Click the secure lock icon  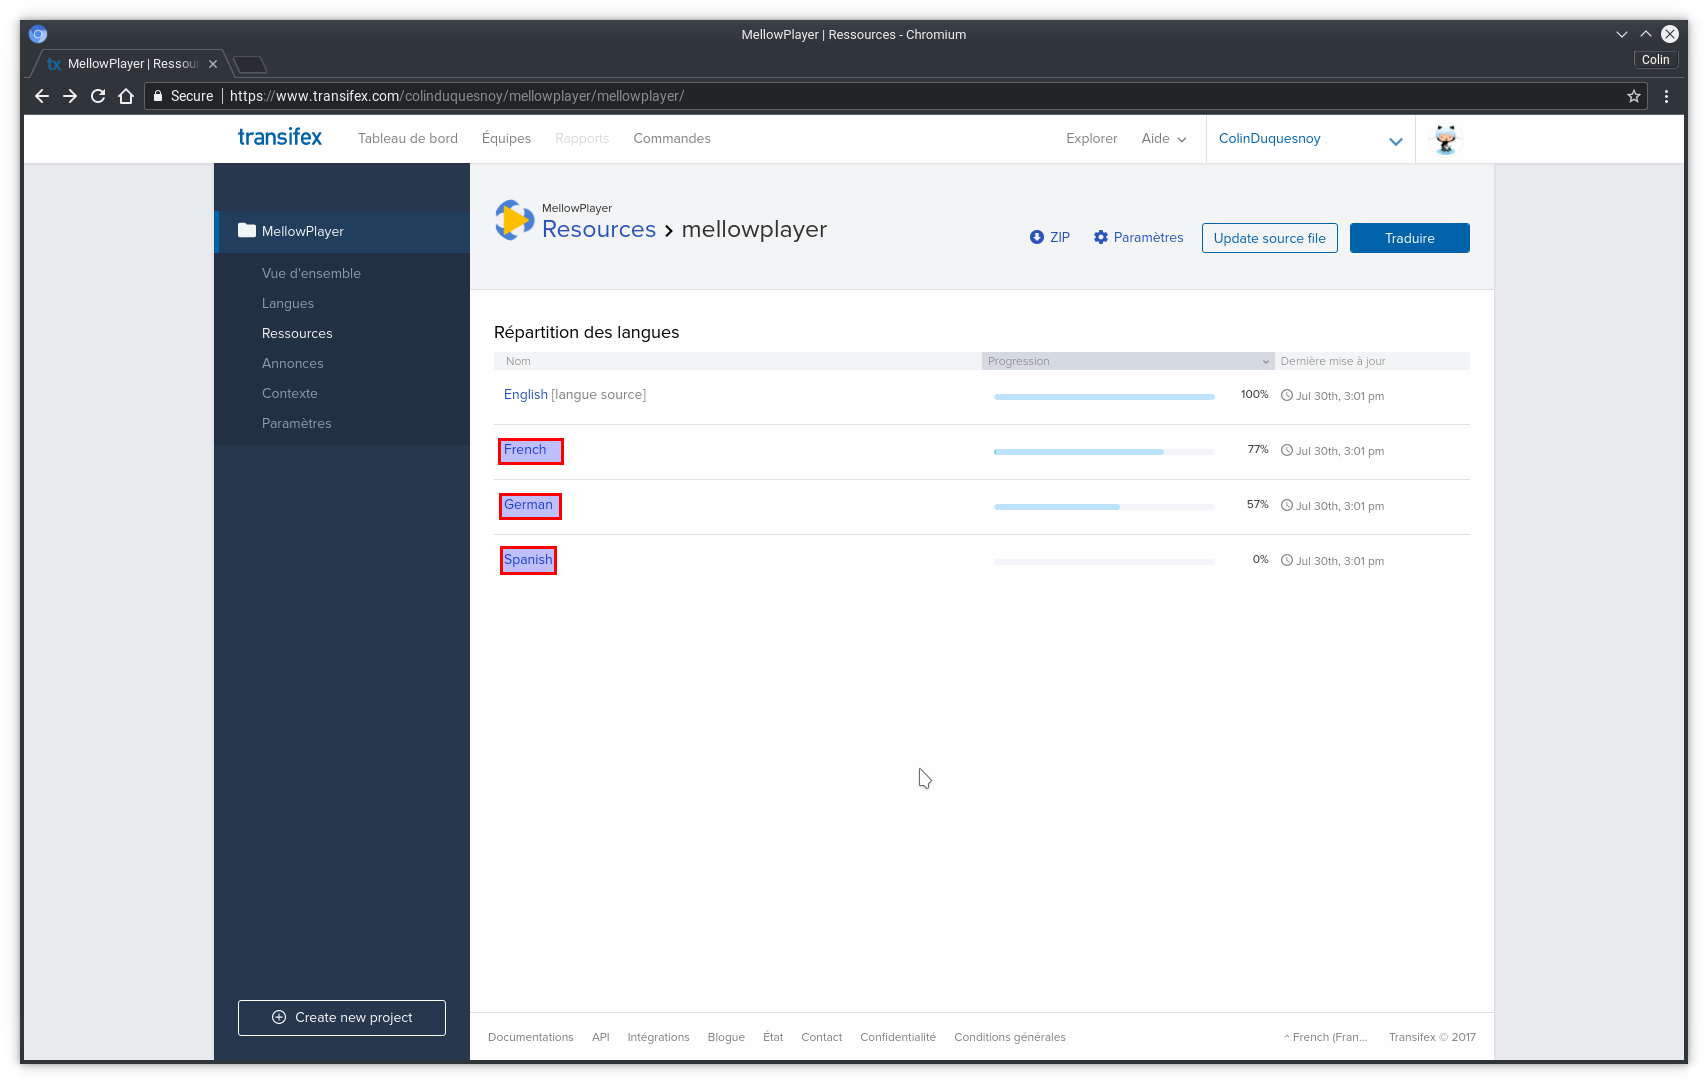tap(158, 96)
